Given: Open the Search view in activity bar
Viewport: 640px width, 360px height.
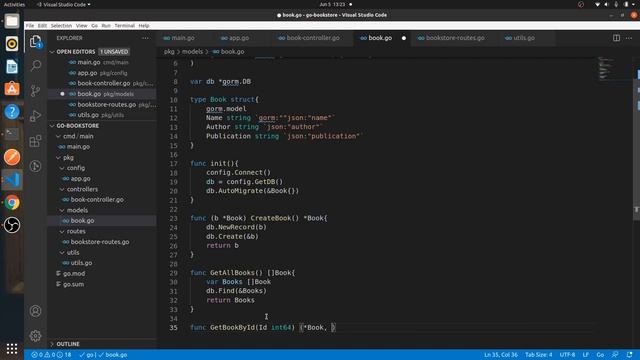Looking at the screenshot, I should pyautogui.click(x=36, y=66).
